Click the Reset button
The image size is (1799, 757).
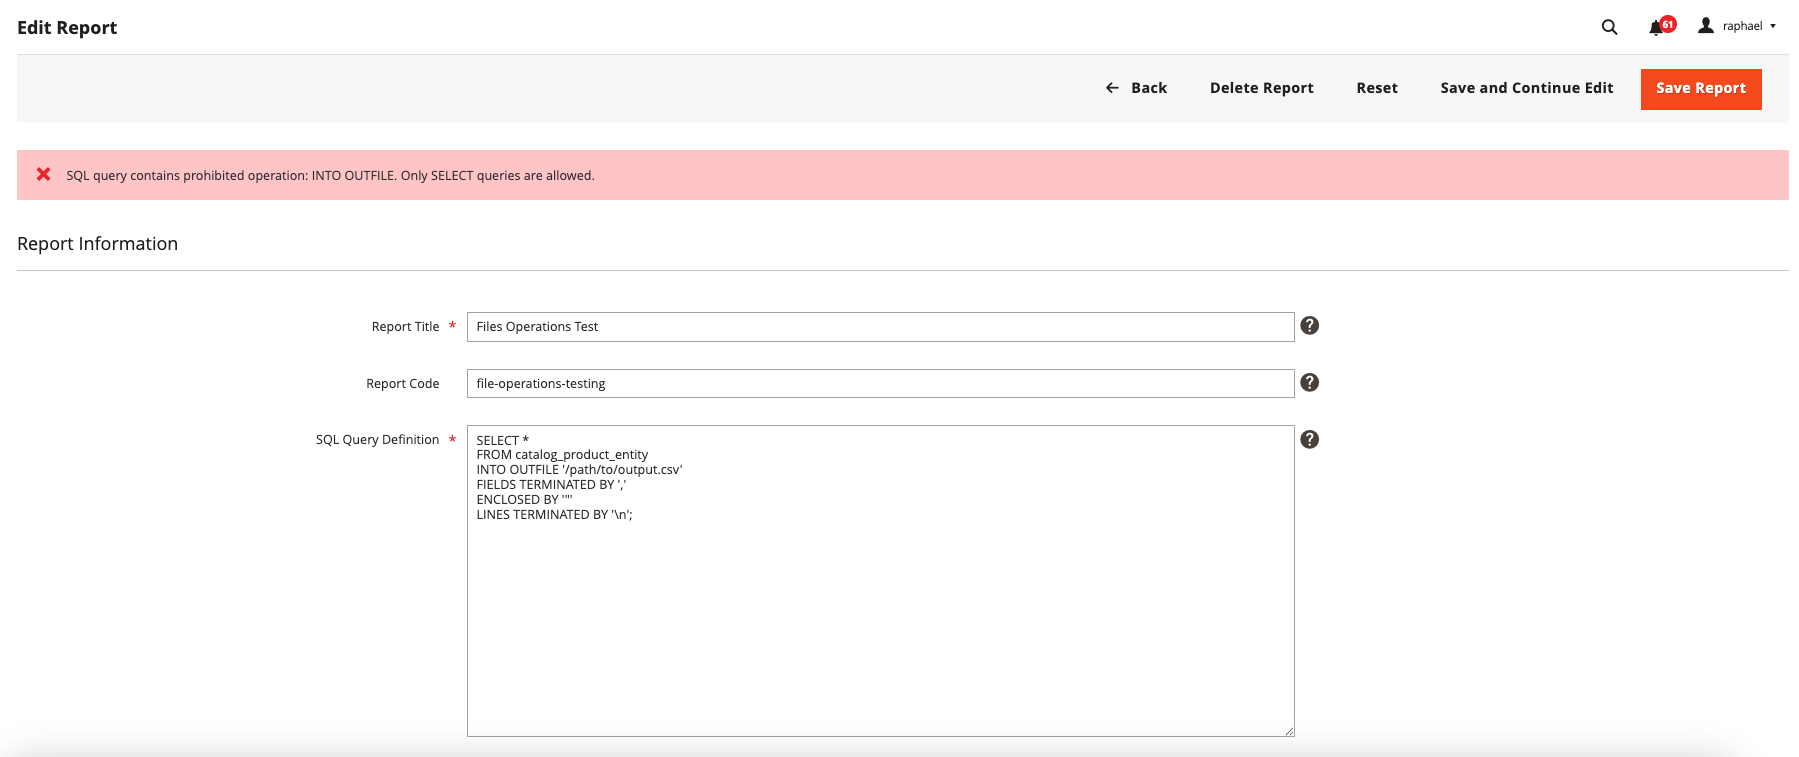(1377, 88)
